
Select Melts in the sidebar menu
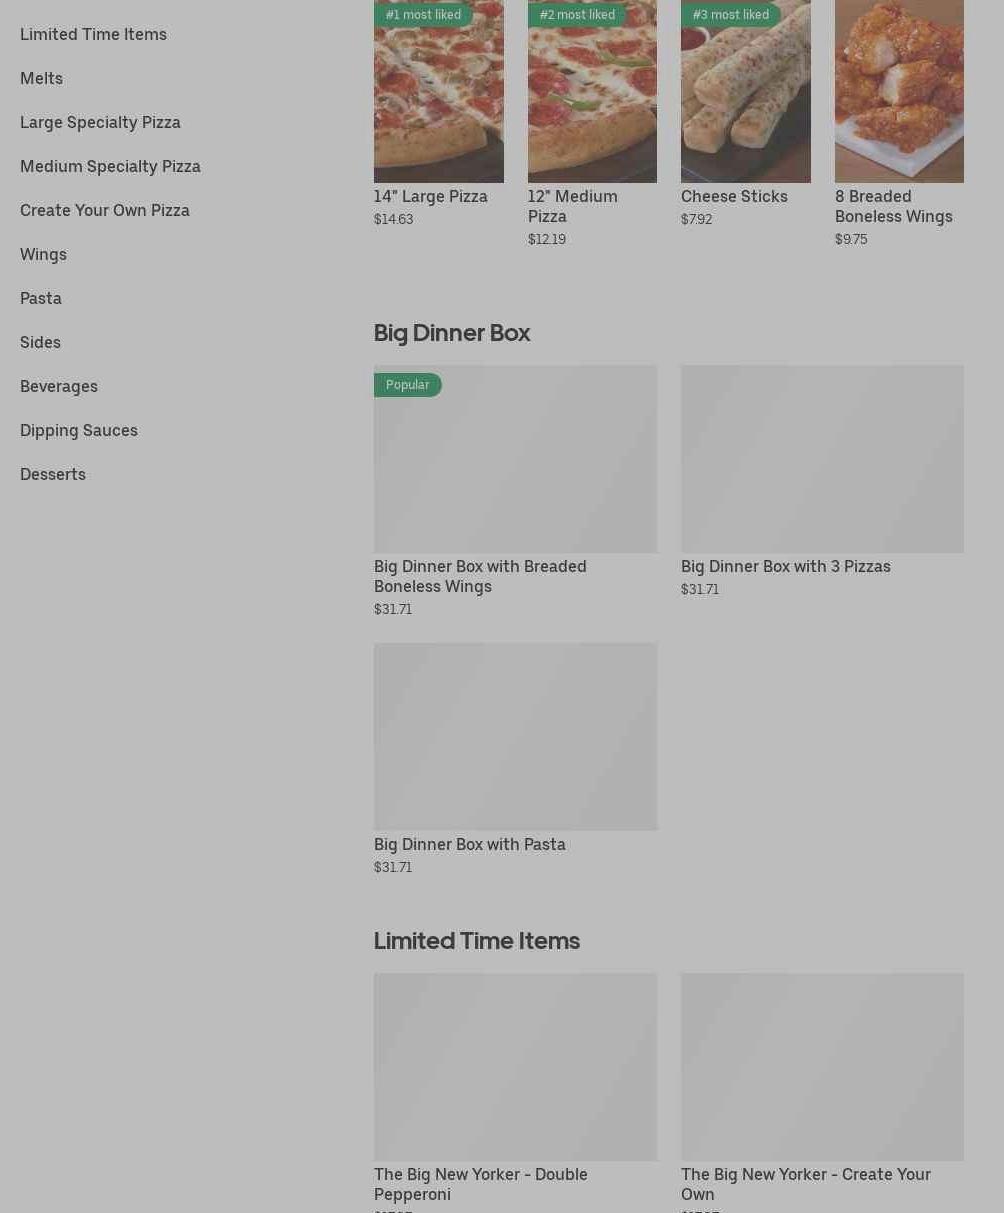(x=41, y=78)
